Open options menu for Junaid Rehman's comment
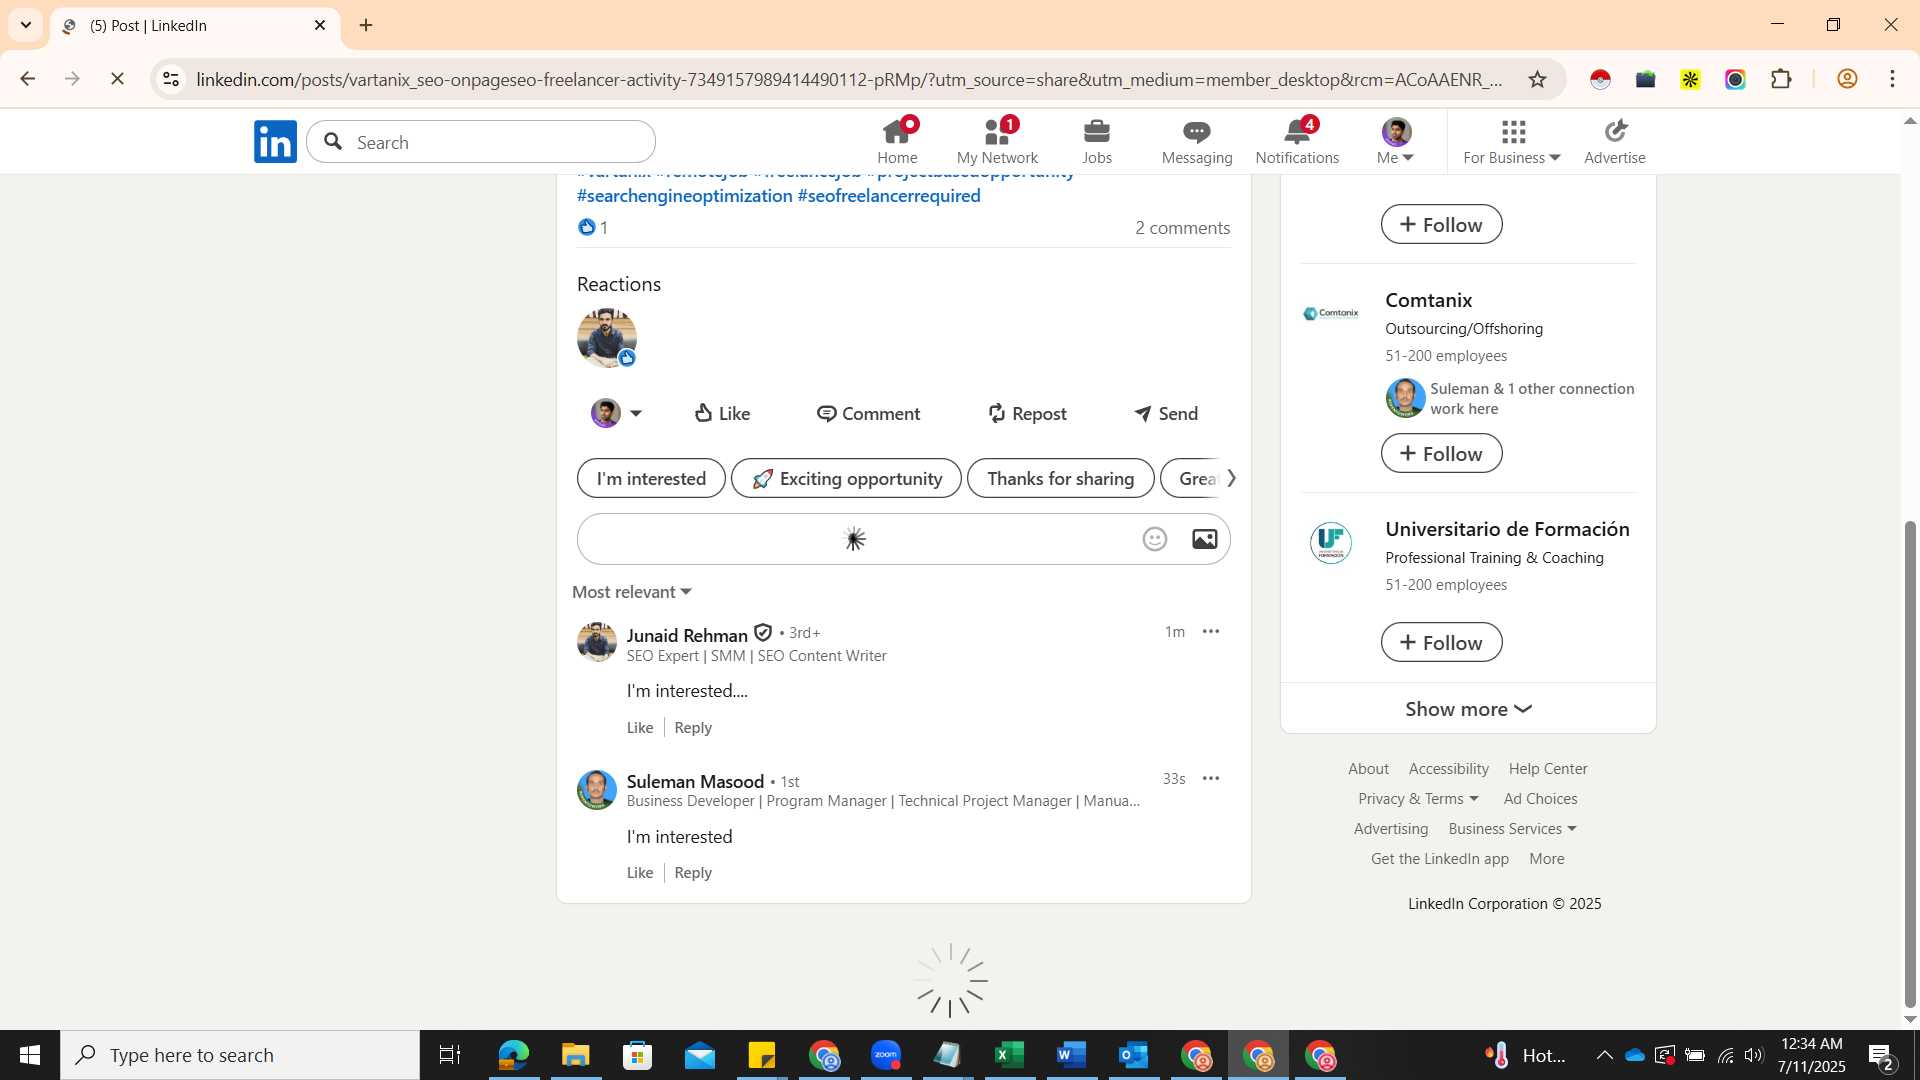 click(x=1211, y=632)
